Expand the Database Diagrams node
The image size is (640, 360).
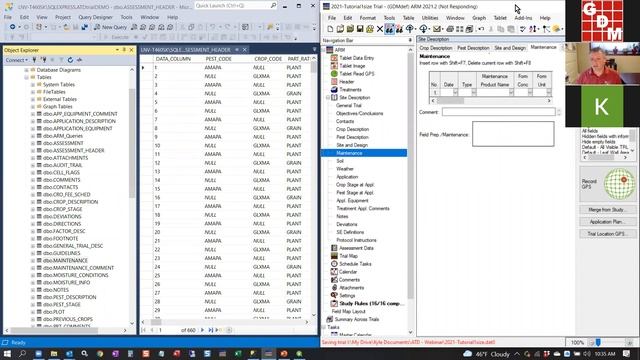[x=26, y=70]
